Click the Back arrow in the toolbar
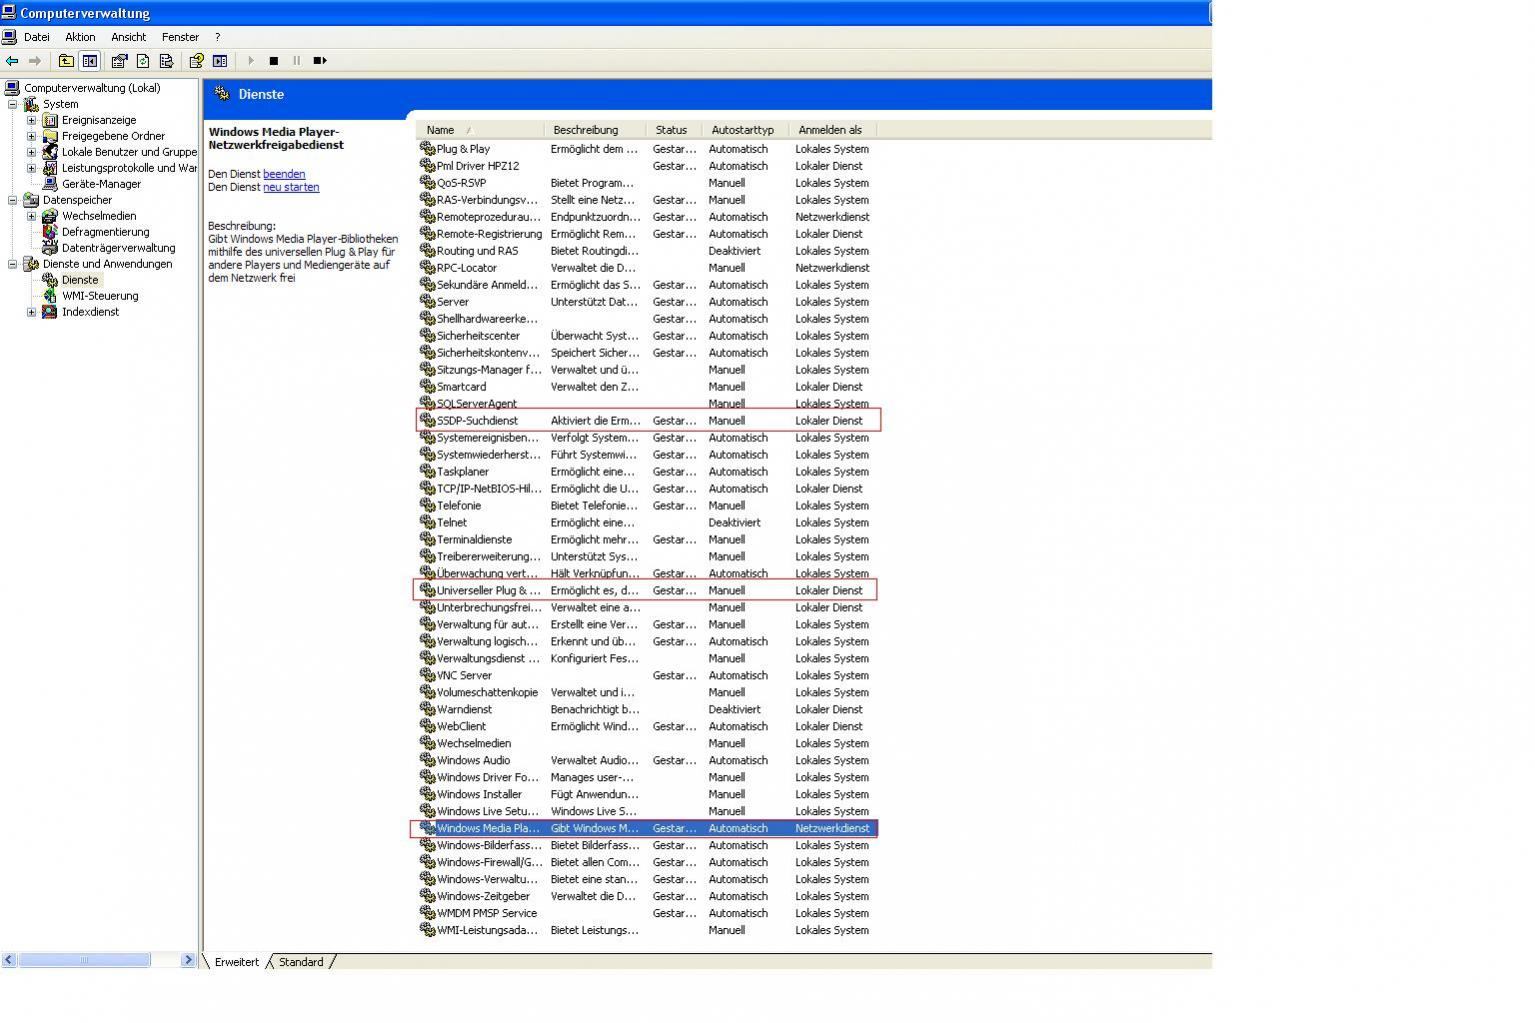 click(12, 61)
